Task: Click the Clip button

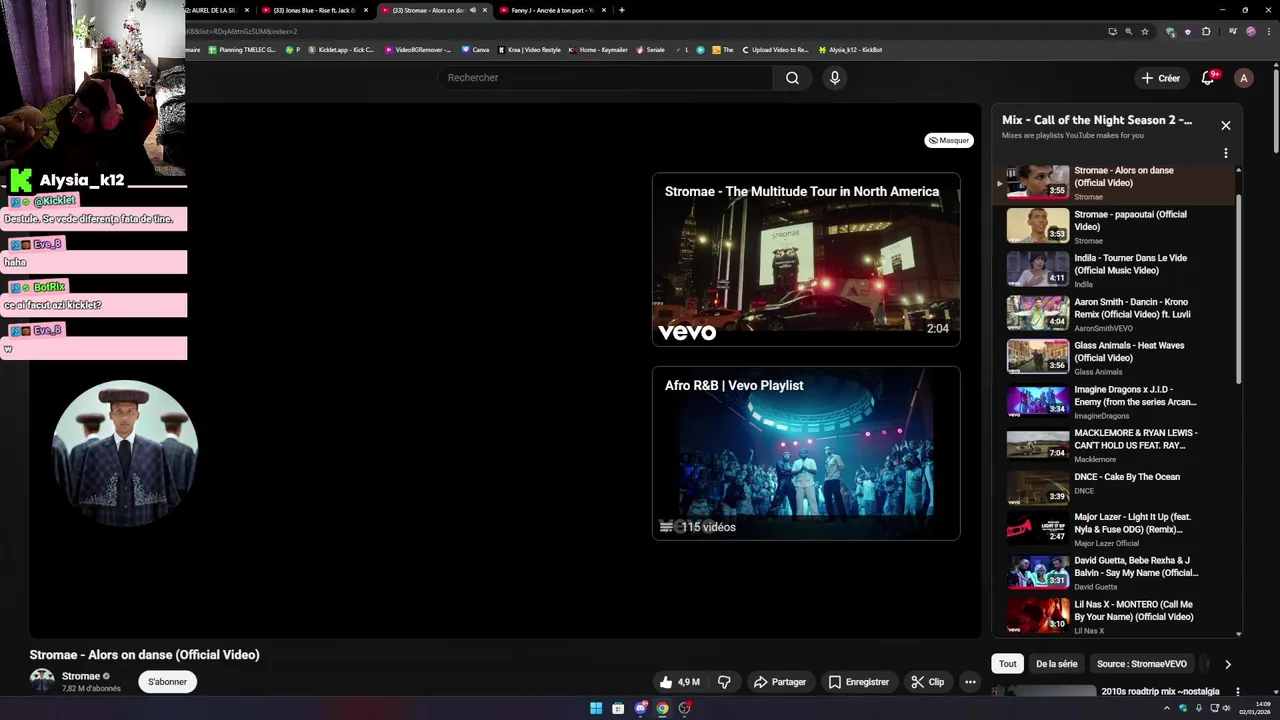Action: coord(927,682)
